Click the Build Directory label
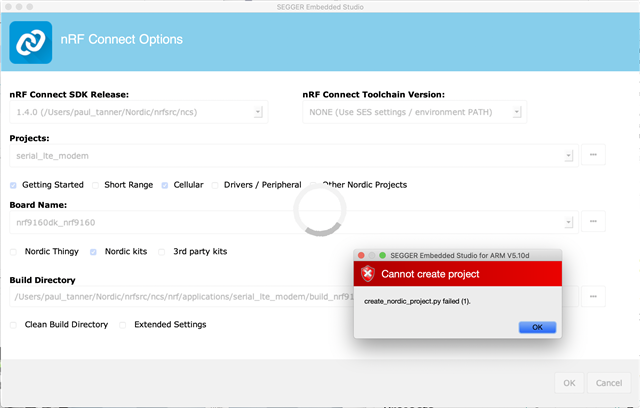The height and width of the screenshot is (408, 640). 42,280
